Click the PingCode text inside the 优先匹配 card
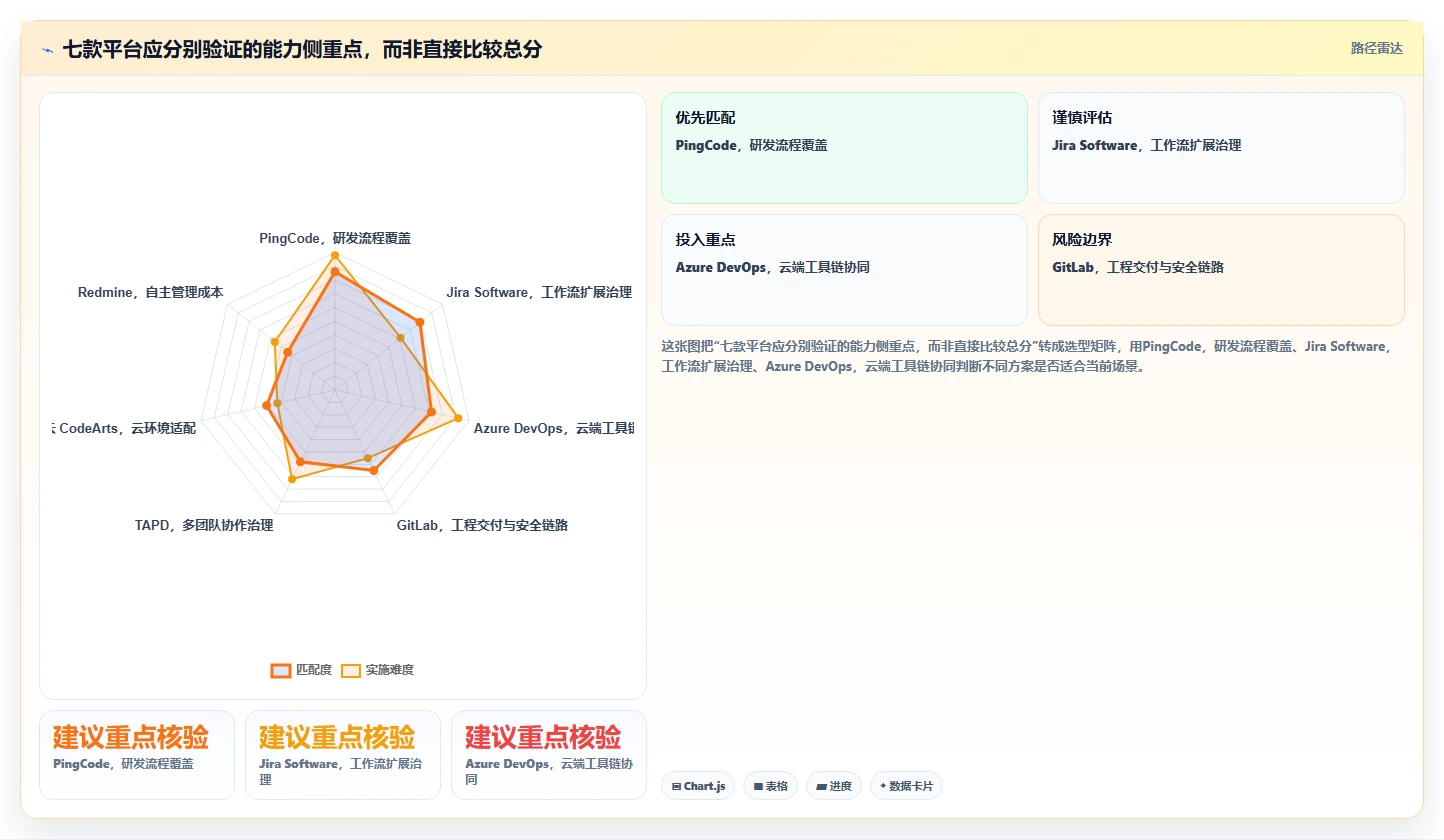Screen dimensions: 1444x840 [x=752, y=145]
